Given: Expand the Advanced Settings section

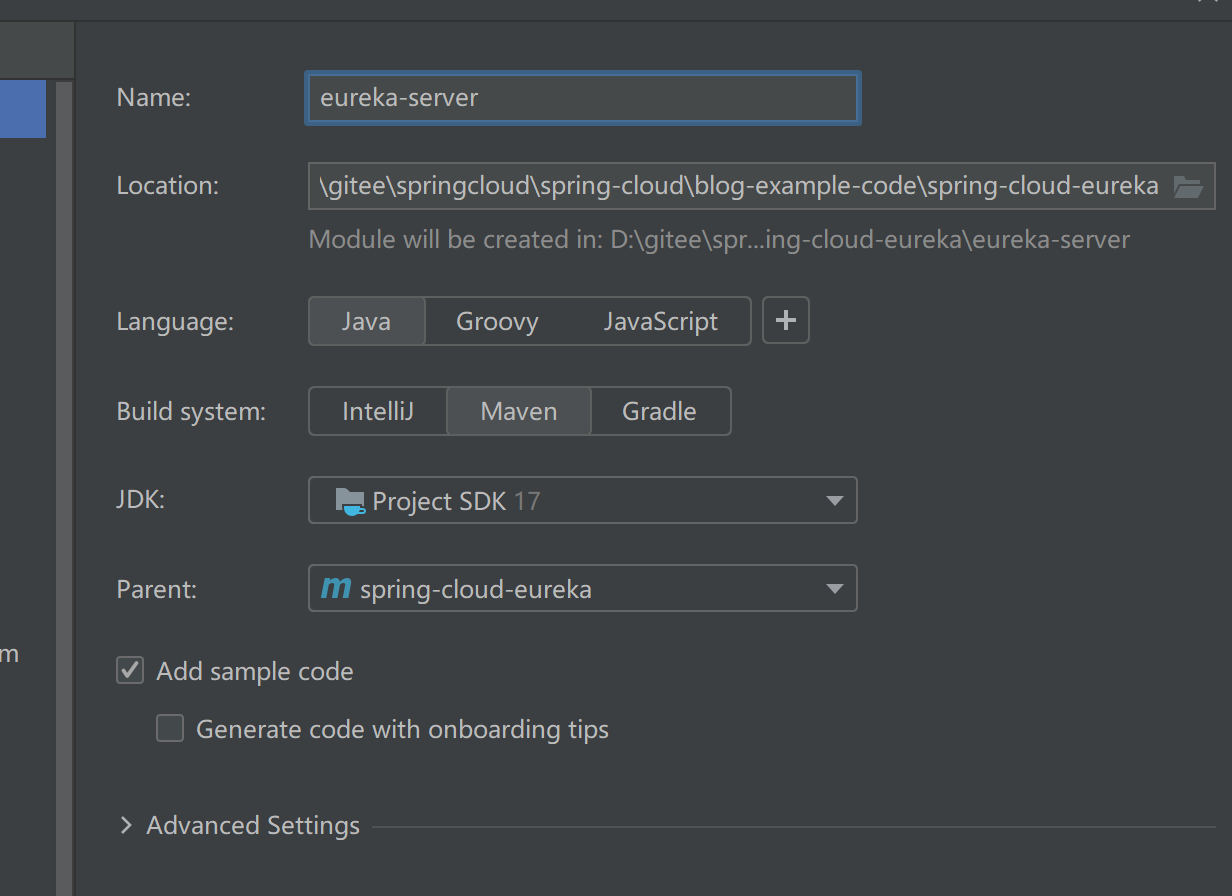Looking at the screenshot, I should (126, 825).
